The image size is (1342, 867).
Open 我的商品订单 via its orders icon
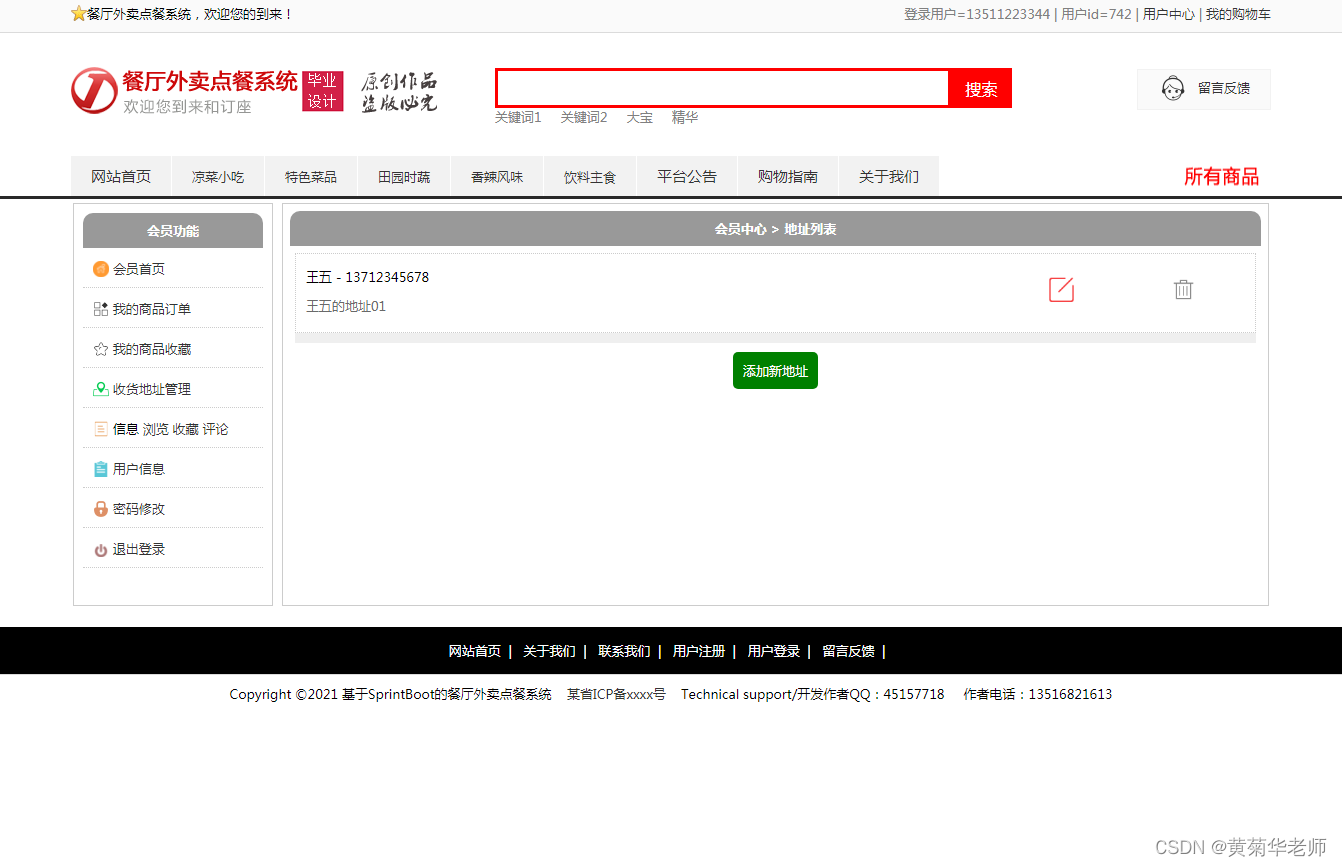100,308
